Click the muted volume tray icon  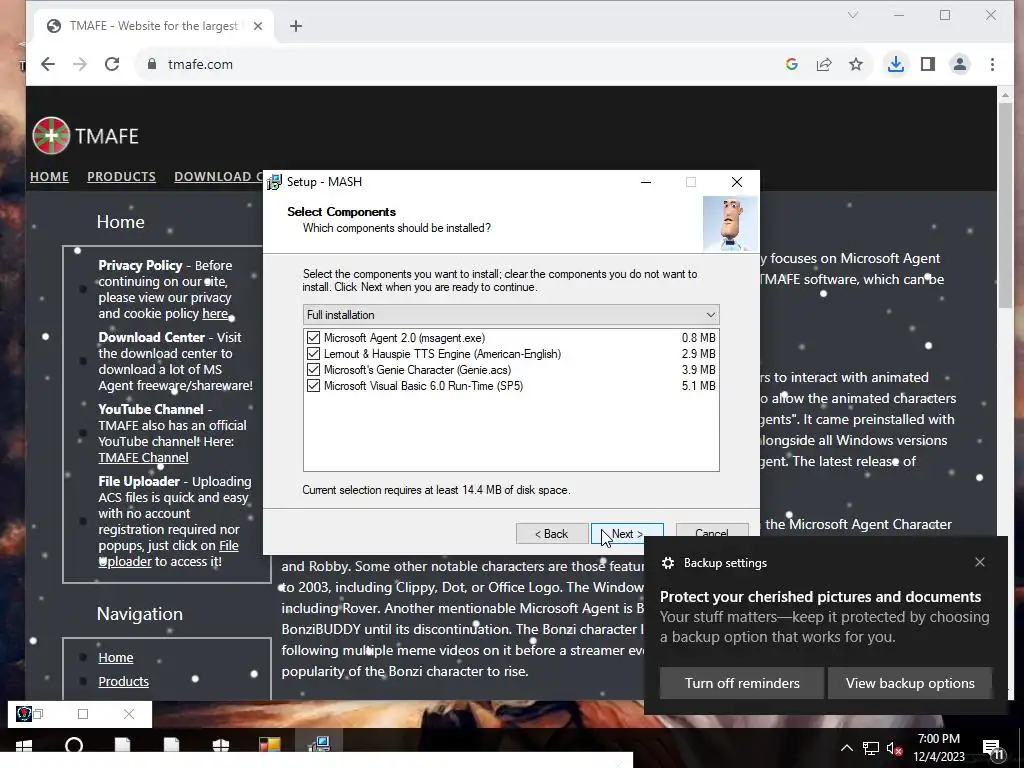pyautogui.click(x=895, y=748)
